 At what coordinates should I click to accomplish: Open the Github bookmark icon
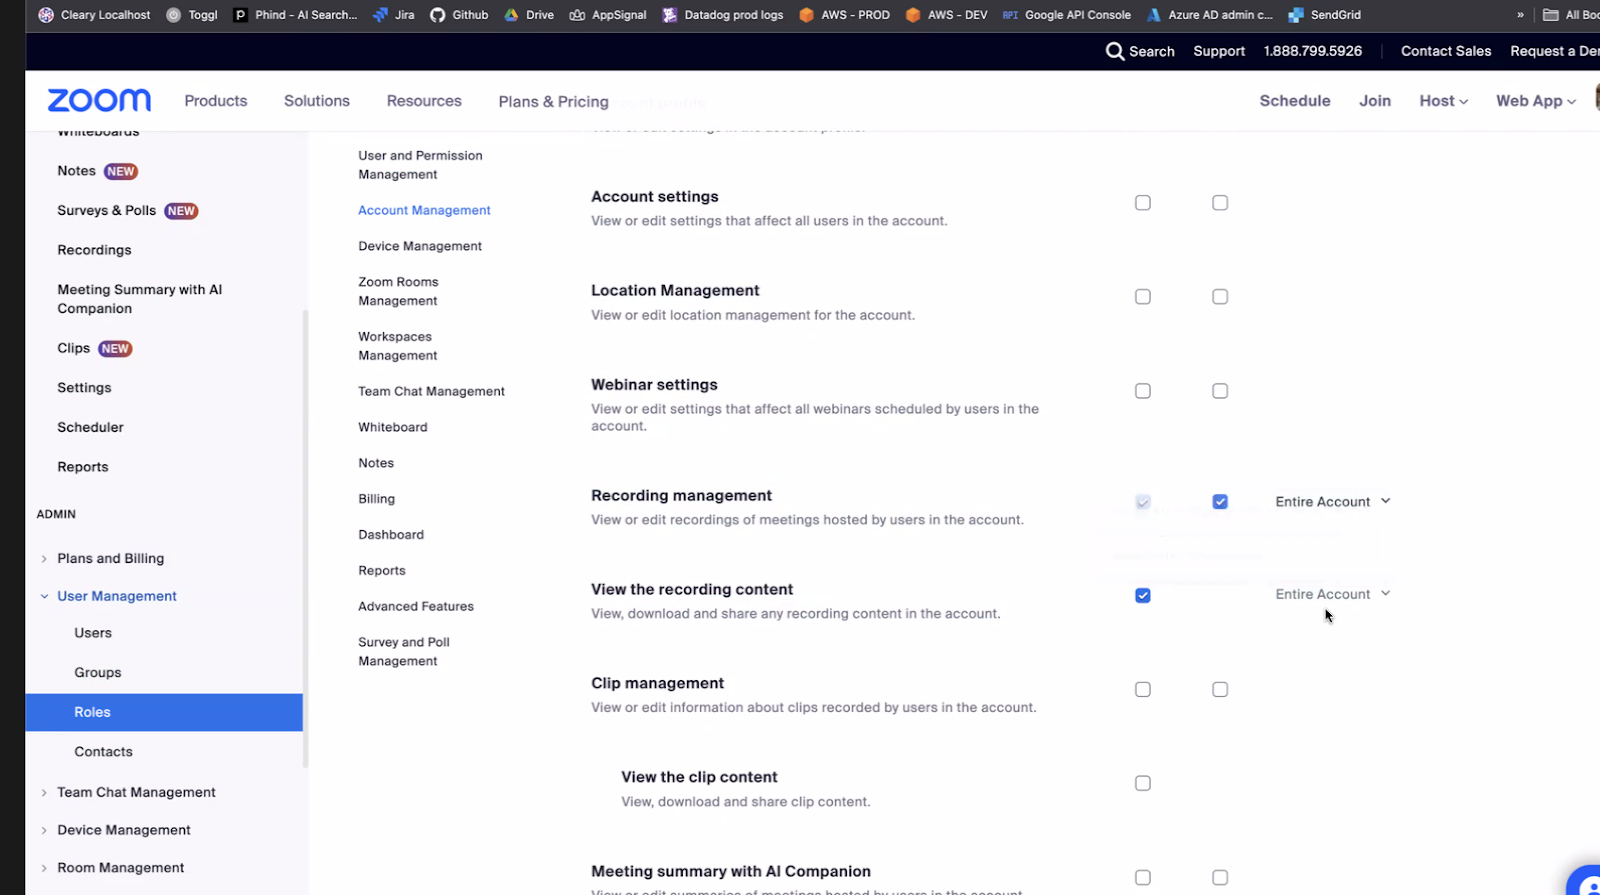point(438,15)
